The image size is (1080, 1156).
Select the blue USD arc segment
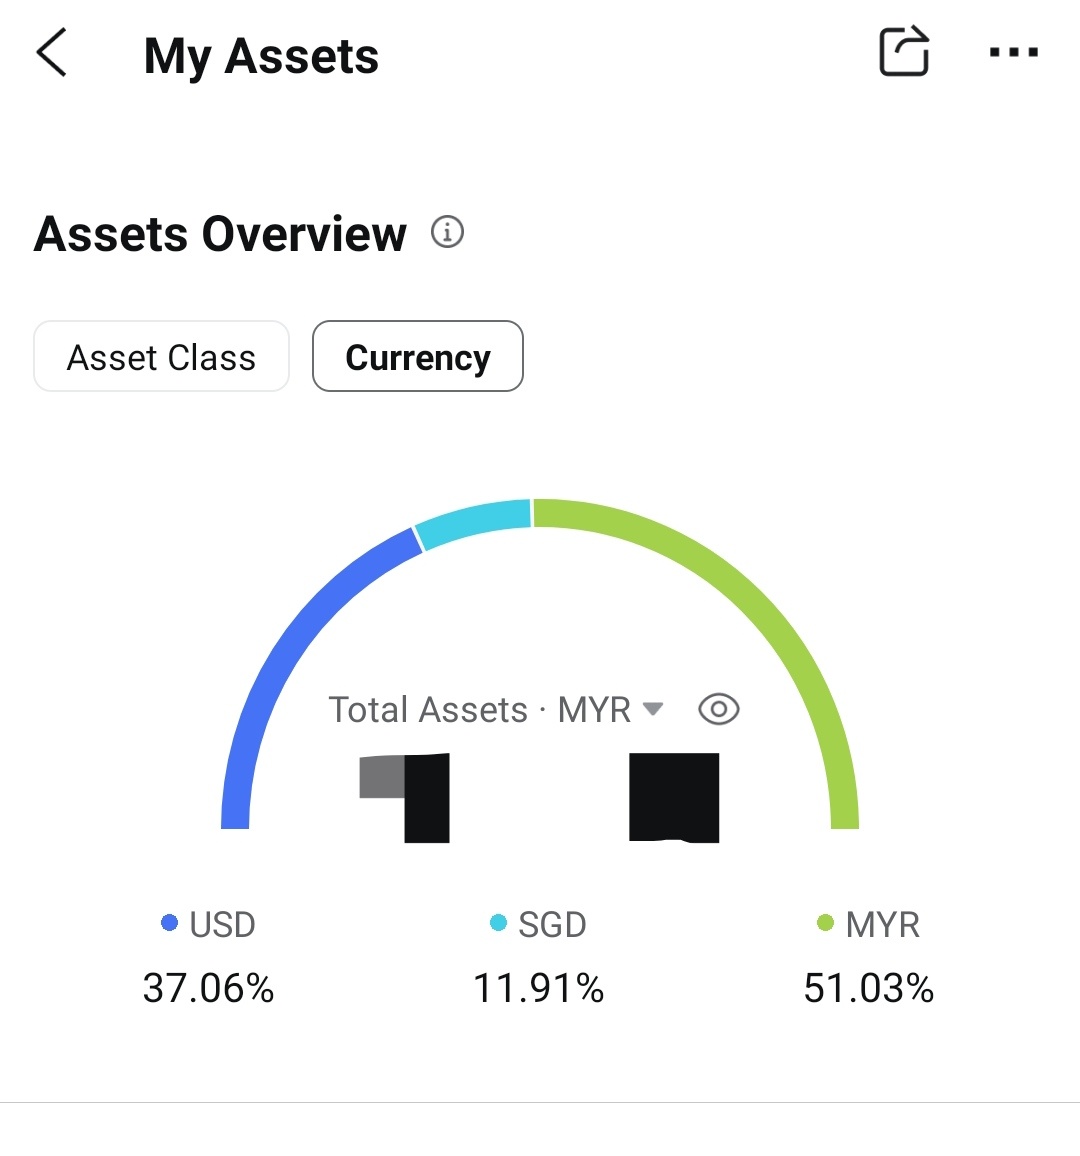coord(290,640)
